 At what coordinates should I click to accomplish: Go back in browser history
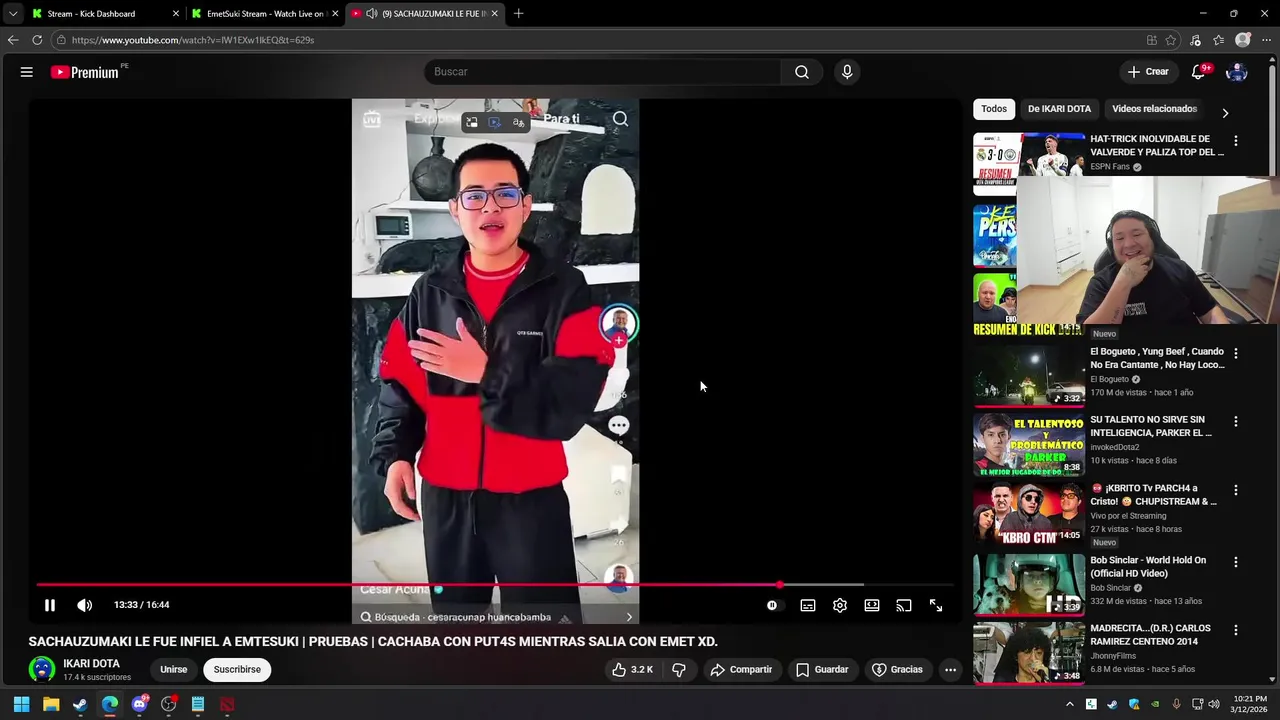(x=13, y=40)
